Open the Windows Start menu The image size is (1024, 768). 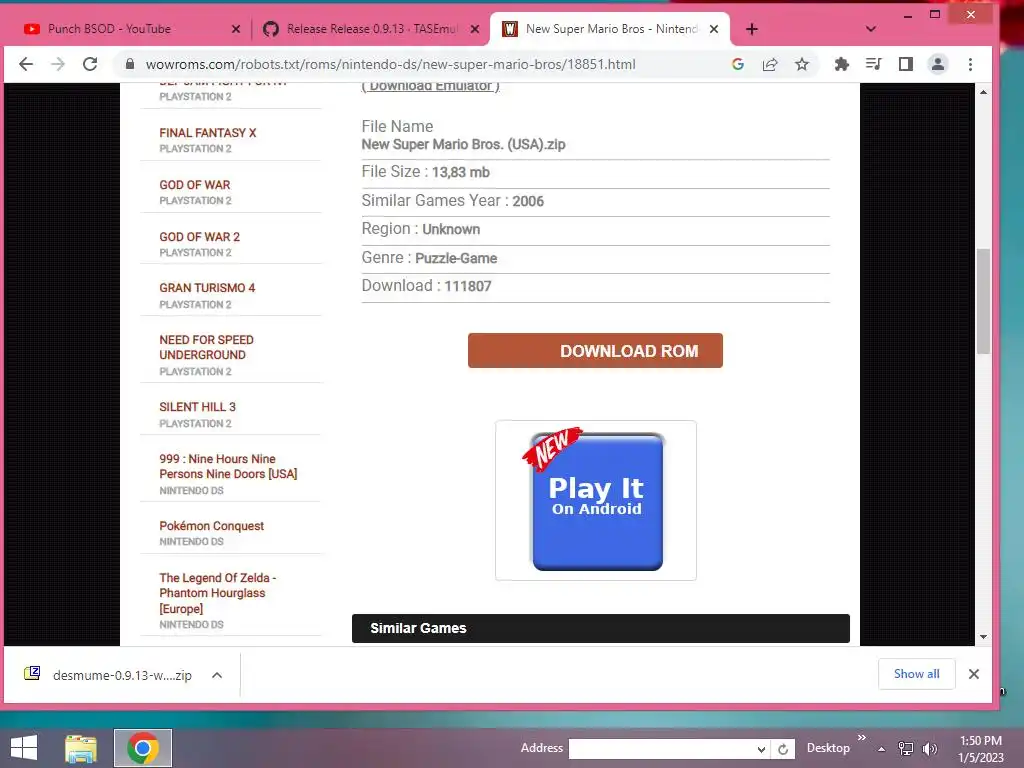(24, 748)
